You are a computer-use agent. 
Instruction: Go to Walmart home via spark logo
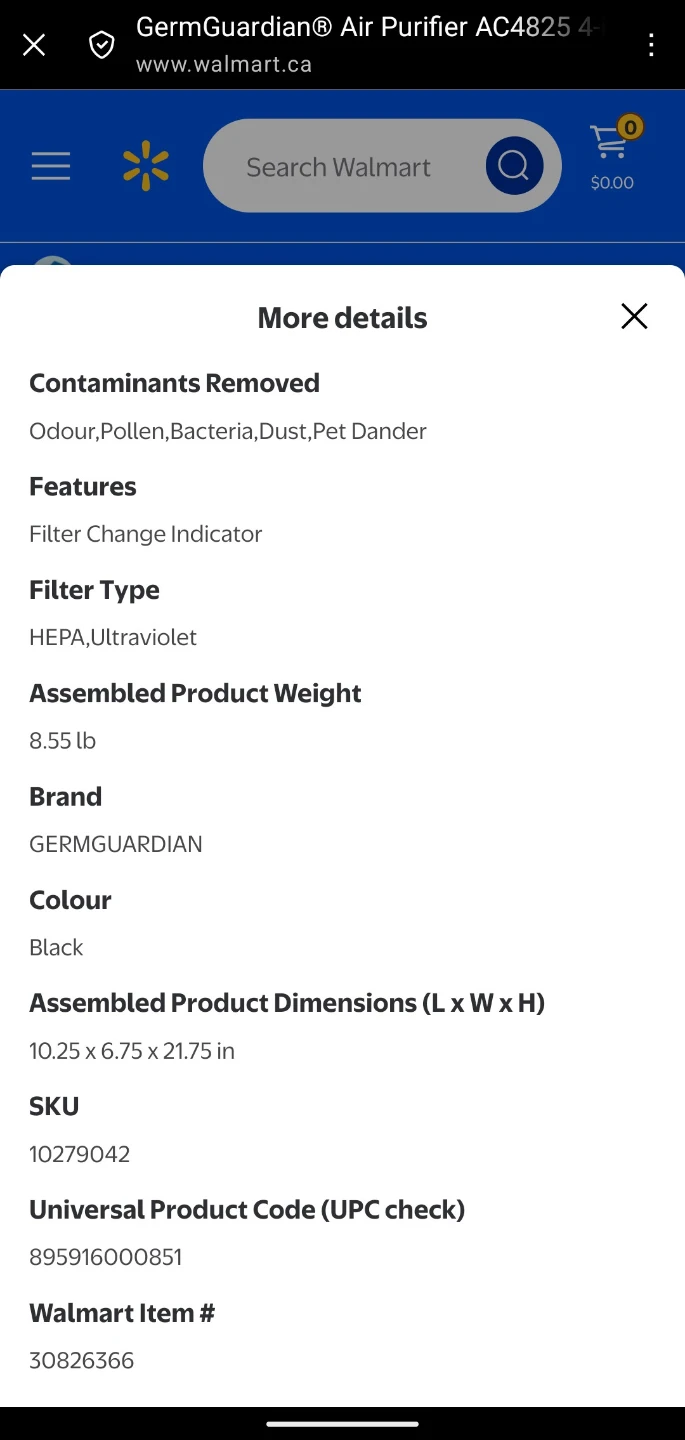tap(146, 166)
